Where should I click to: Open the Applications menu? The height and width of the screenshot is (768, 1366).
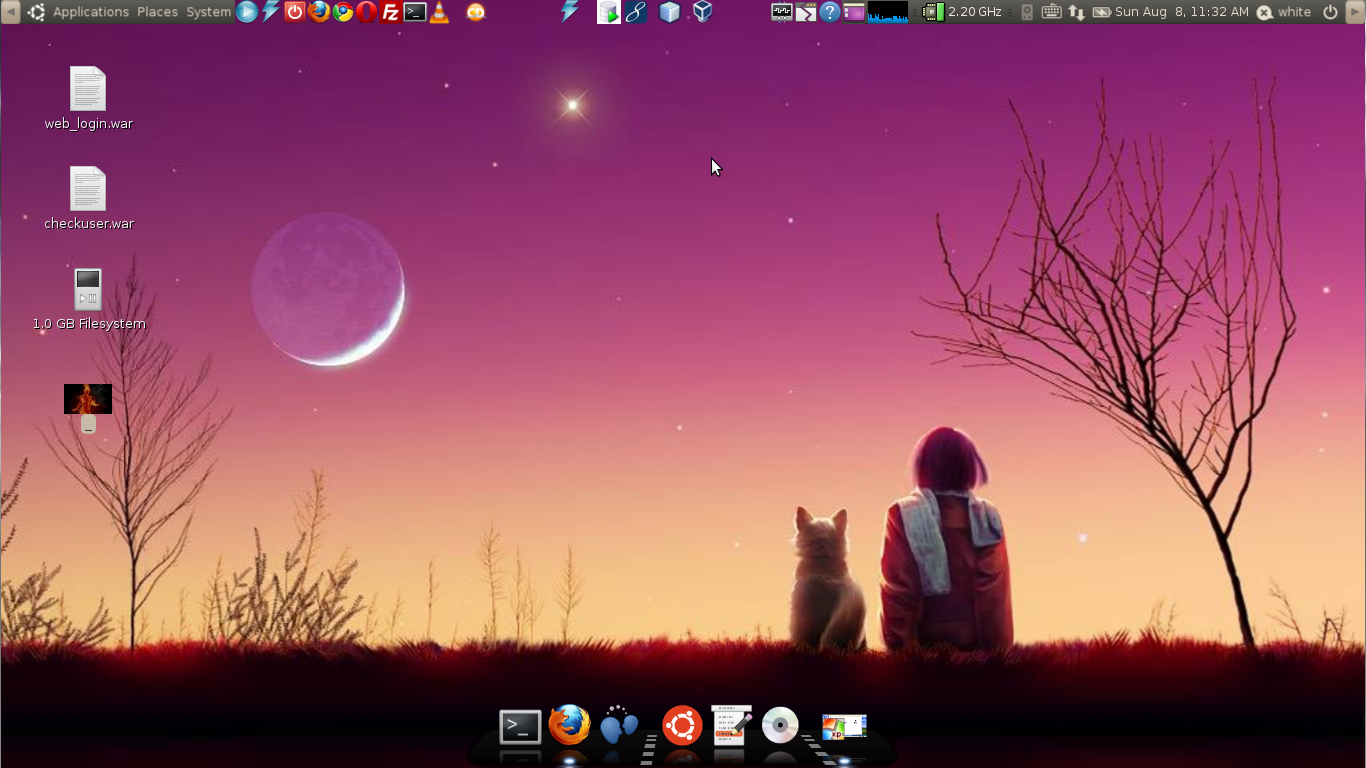tap(91, 12)
